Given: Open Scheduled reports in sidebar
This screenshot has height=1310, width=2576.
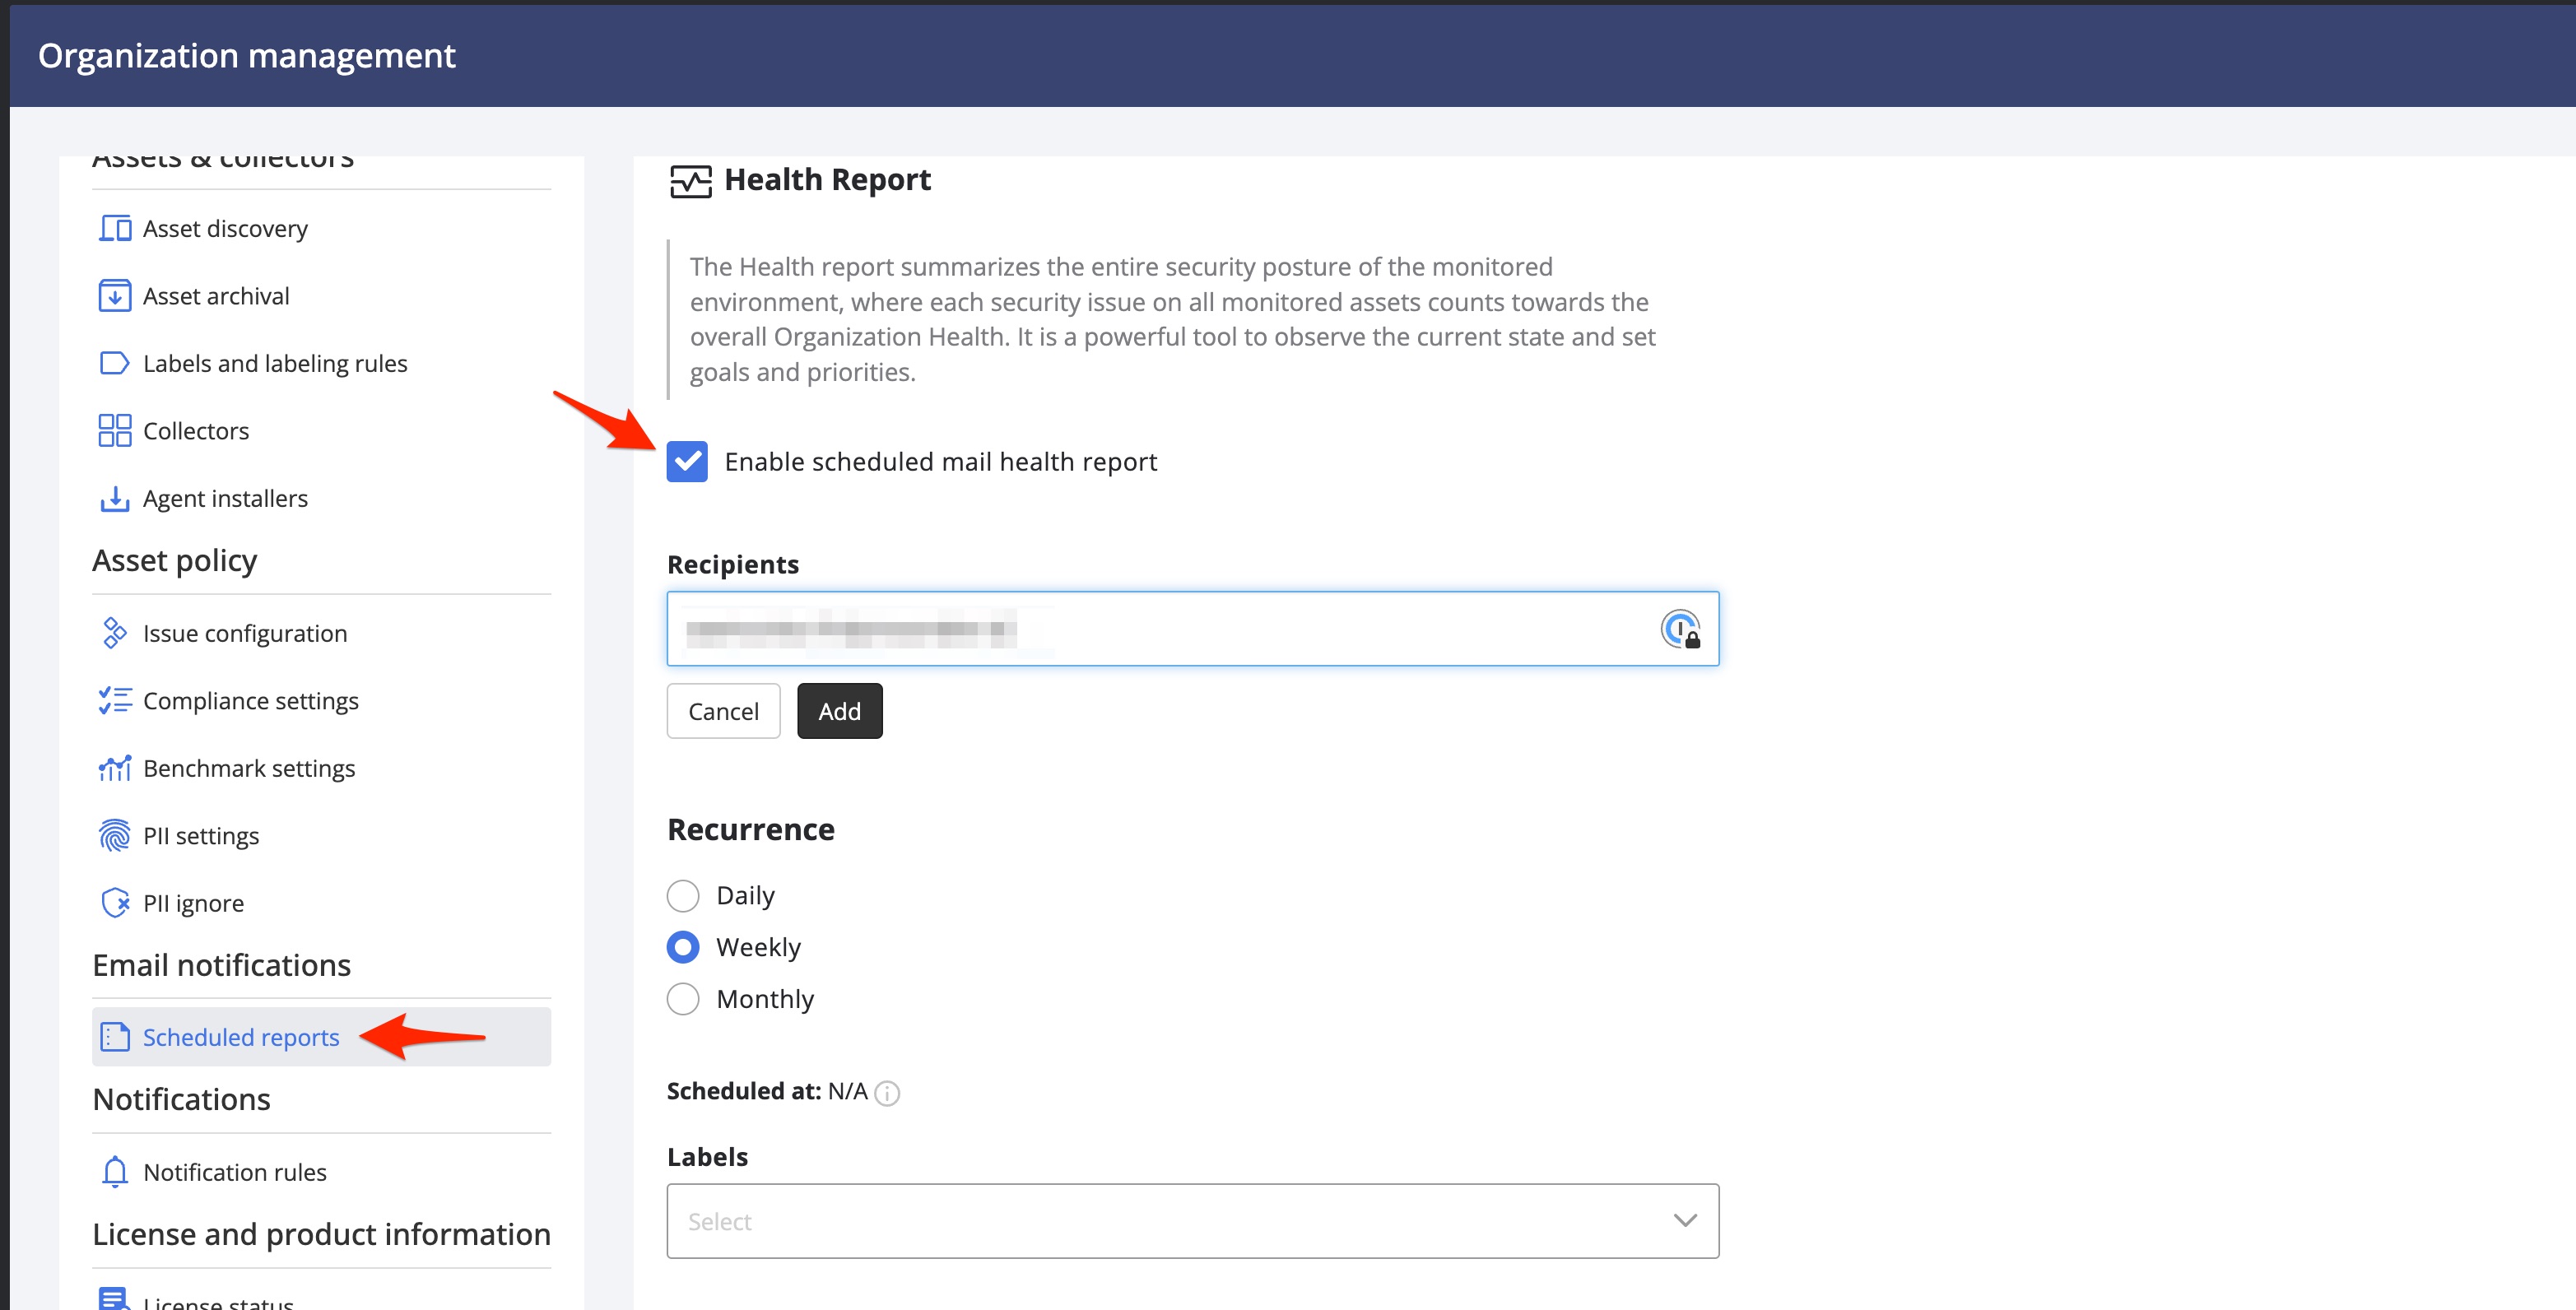Looking at the screenshot, I should click(241, 1038).
